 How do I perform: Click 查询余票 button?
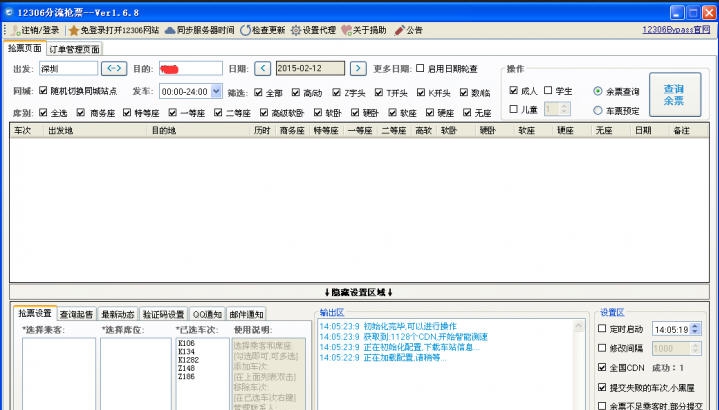click(x=675, y=94)
